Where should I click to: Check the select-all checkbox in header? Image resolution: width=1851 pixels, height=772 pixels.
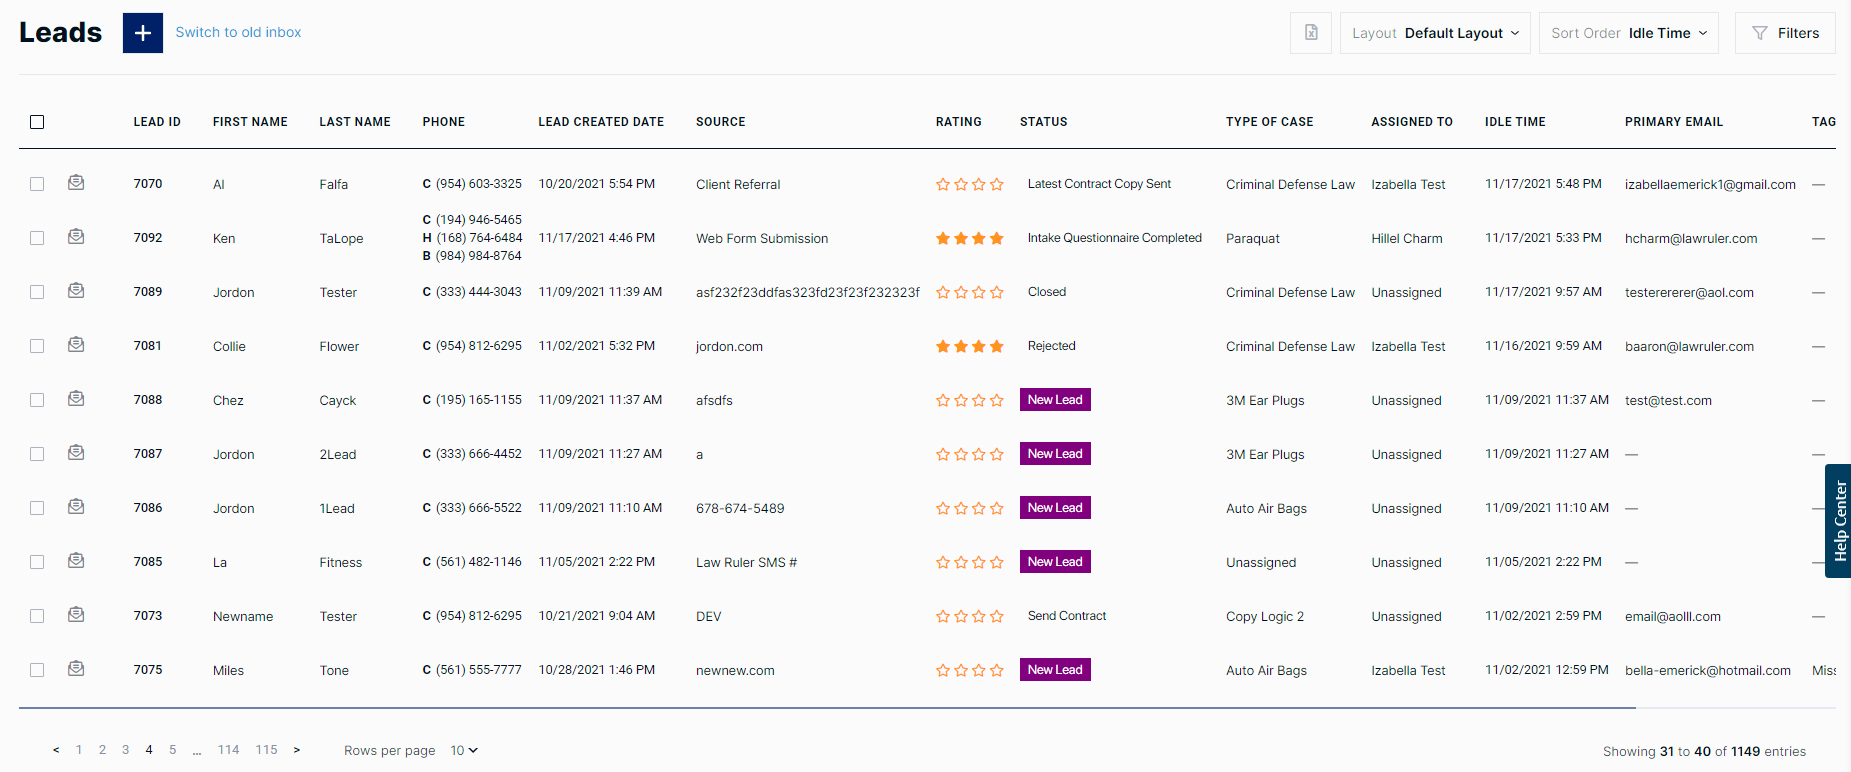coord(37,122)
